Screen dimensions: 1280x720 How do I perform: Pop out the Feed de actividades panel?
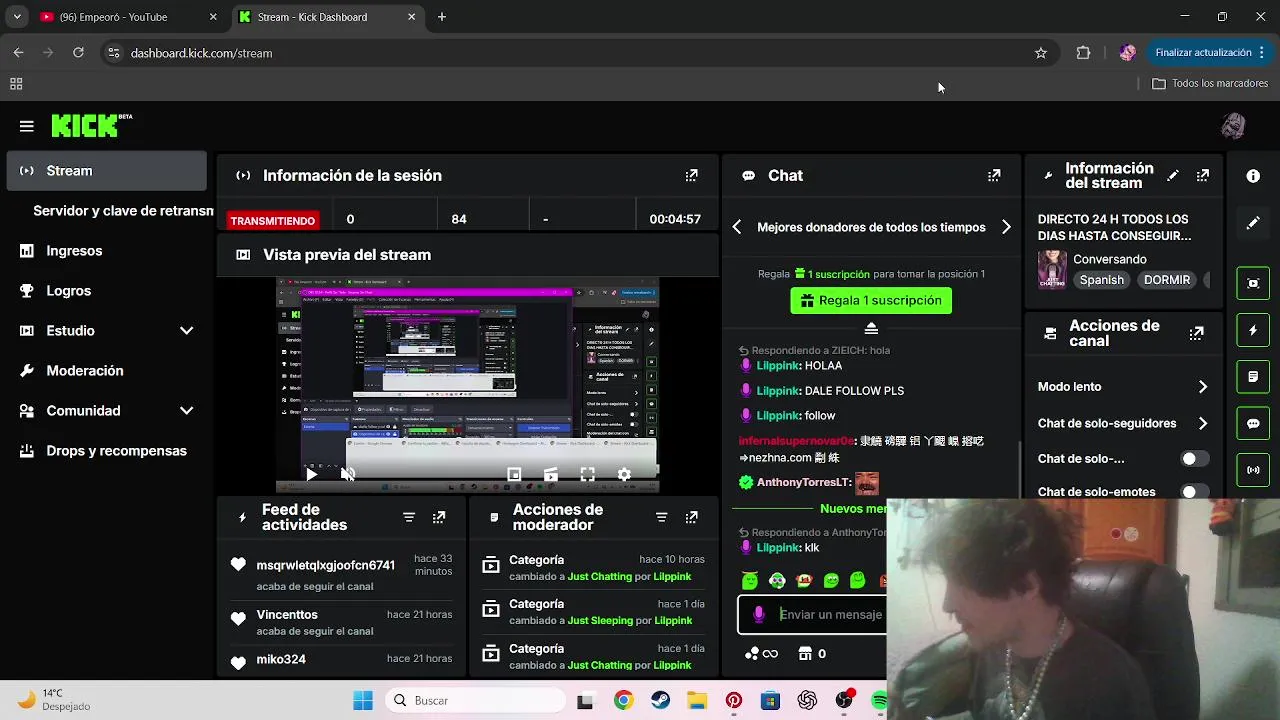click(x=439, y=518)
